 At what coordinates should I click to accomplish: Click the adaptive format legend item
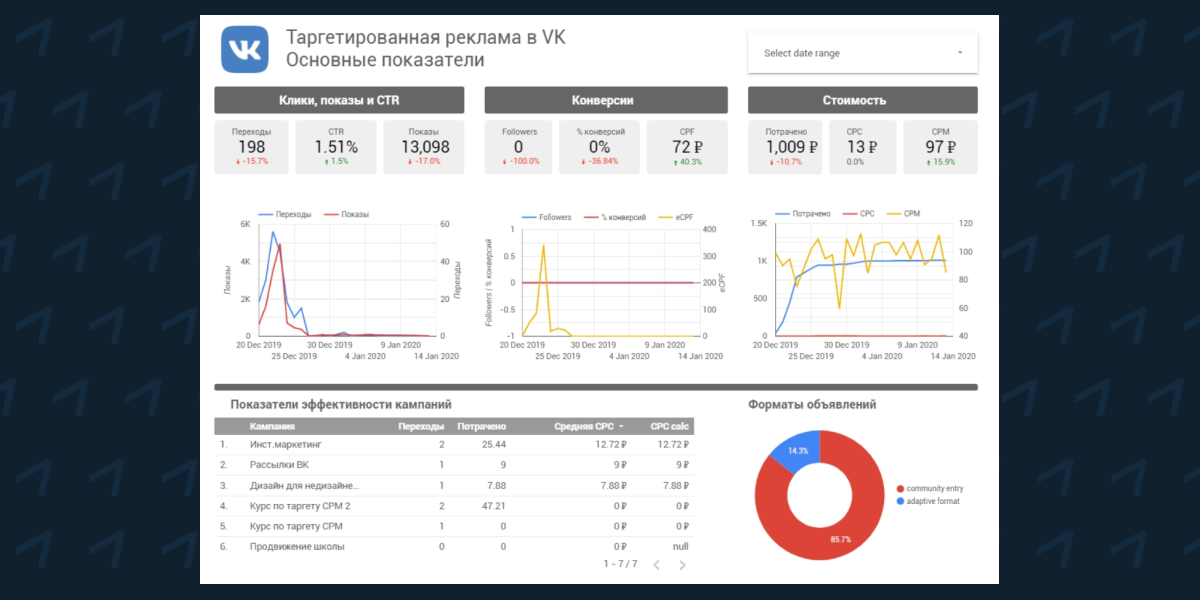coord(928,501)
